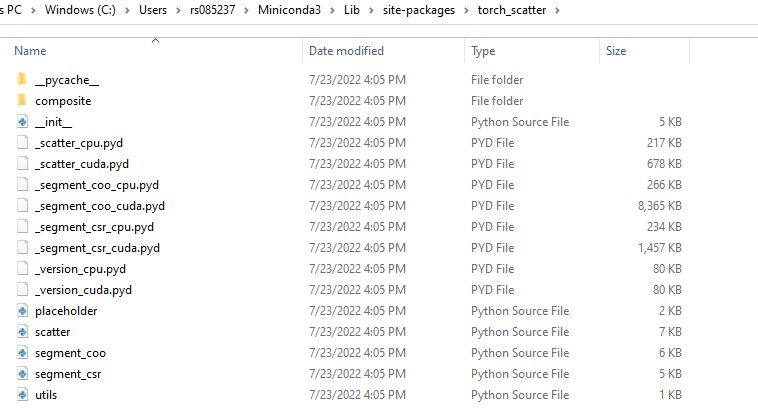Click the scatter Python file icon
The width and height of the screenshot is (758, 415).
point(23,332)
